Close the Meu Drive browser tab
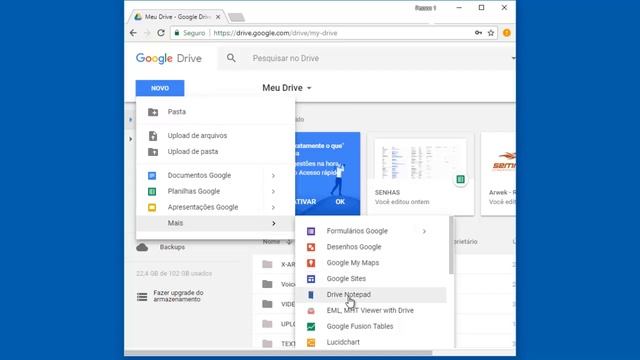 (x=218, y=17)
